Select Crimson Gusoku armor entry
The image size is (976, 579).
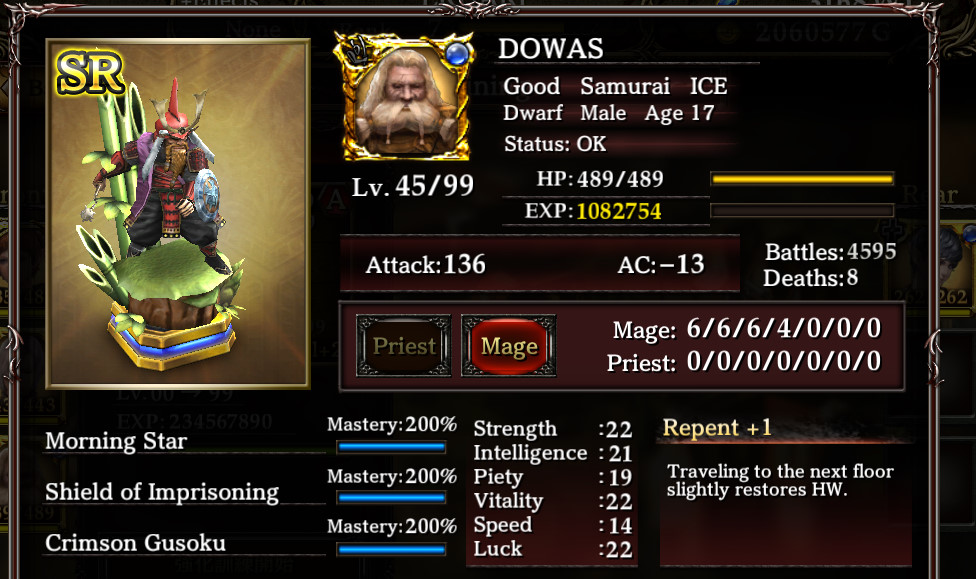click(x=135, y=543)
